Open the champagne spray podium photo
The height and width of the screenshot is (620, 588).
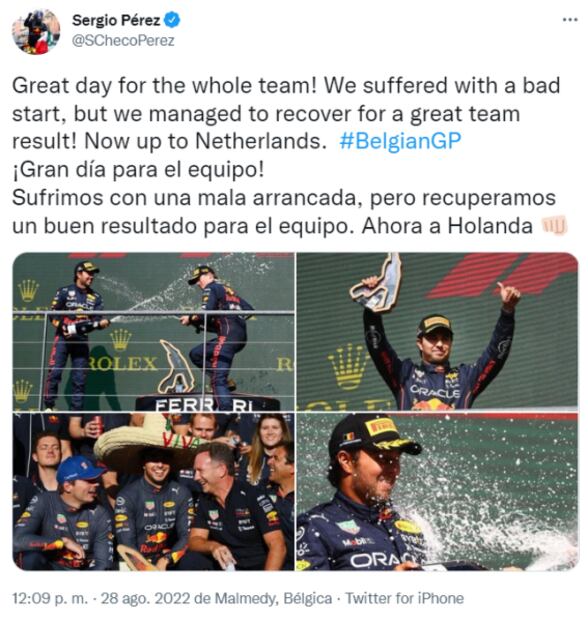coord(153,331)
